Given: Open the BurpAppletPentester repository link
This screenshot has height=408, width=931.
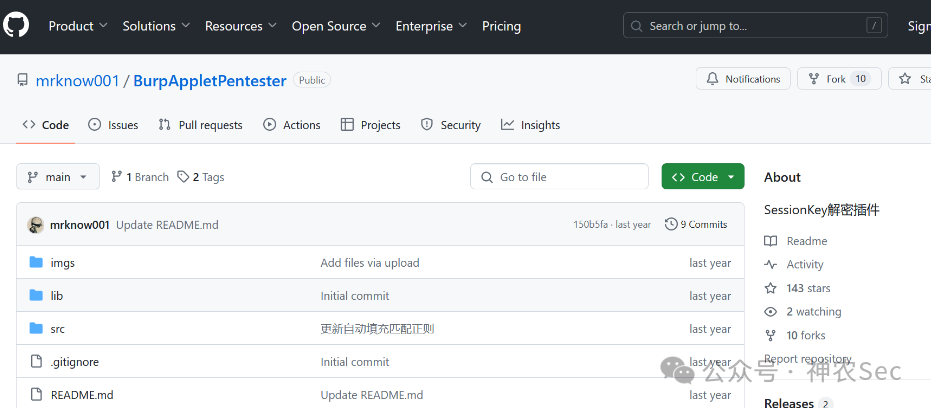Looking at the screenshot, I should 210,81.
